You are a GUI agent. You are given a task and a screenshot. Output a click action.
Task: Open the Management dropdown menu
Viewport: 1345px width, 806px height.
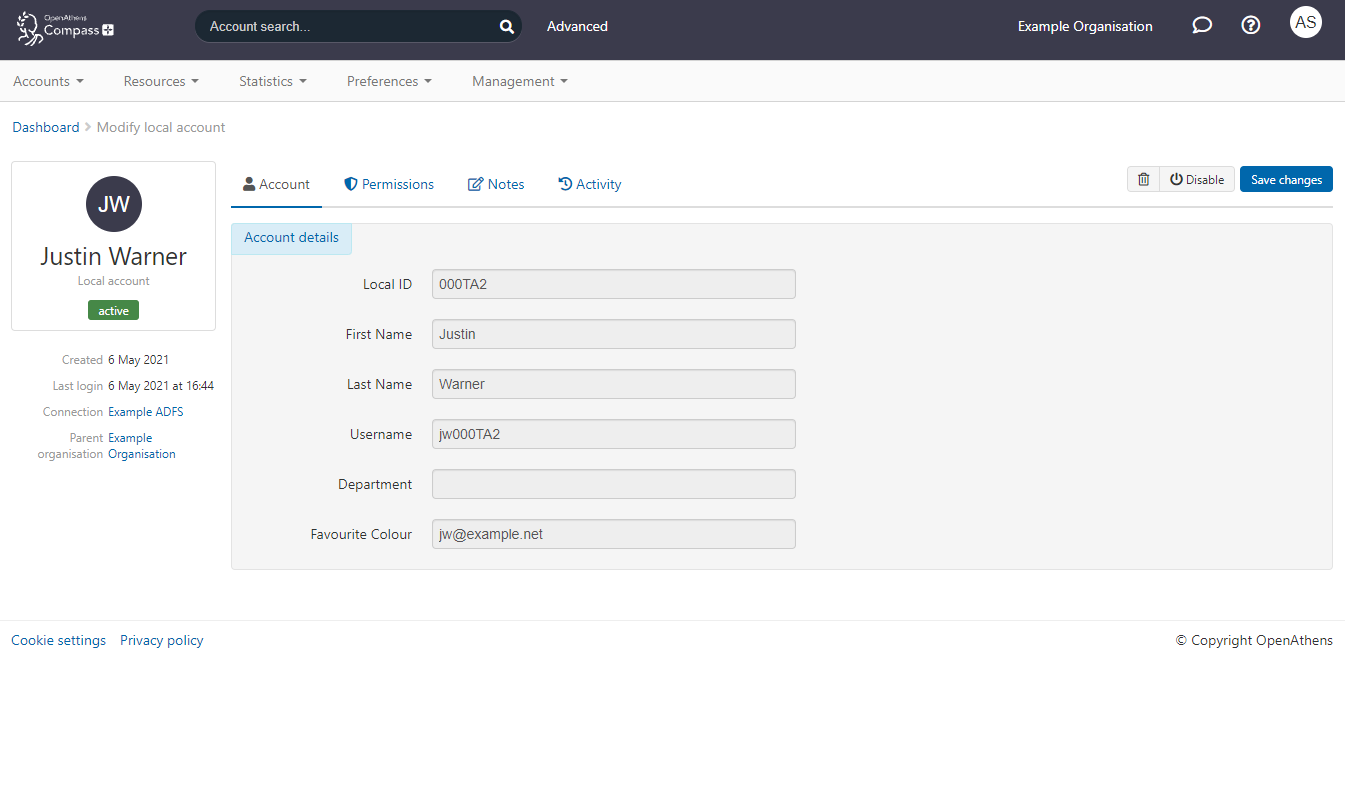pos(519,81)
